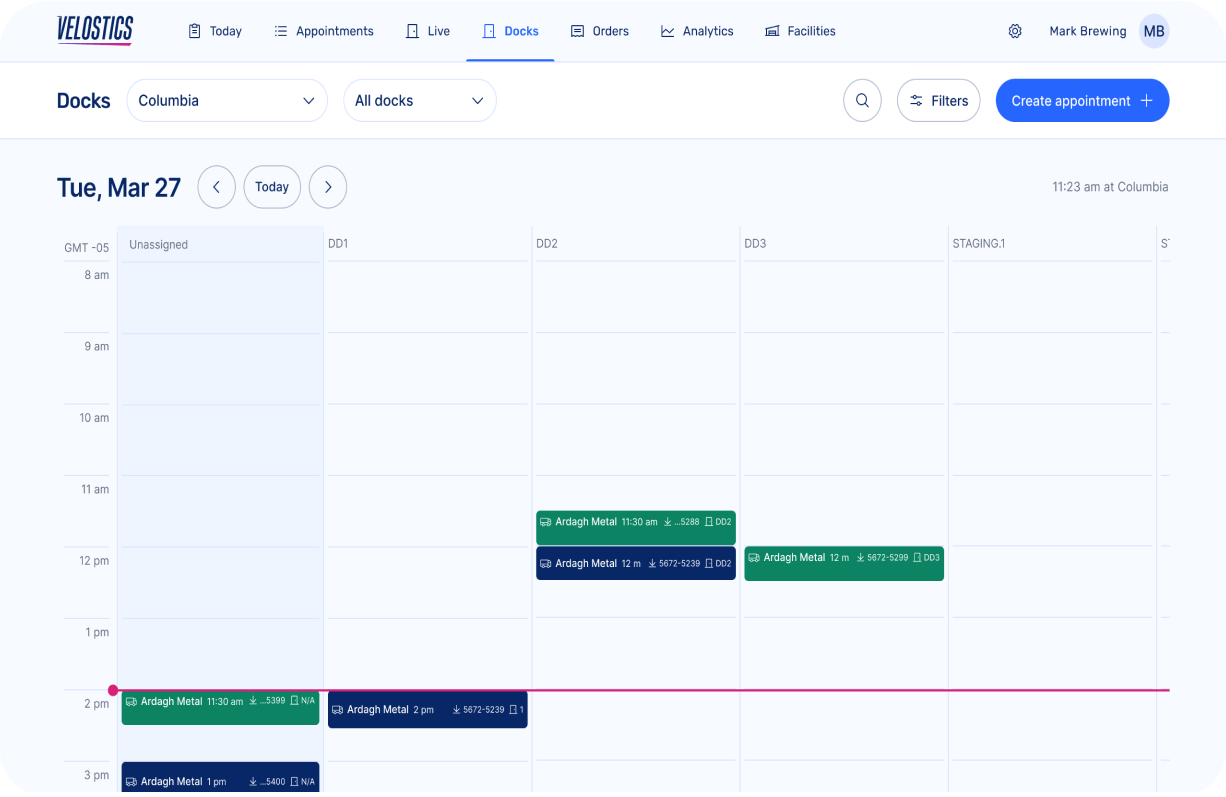
Task: Click the search magnifier icon
Action: (x=862, y=100)
